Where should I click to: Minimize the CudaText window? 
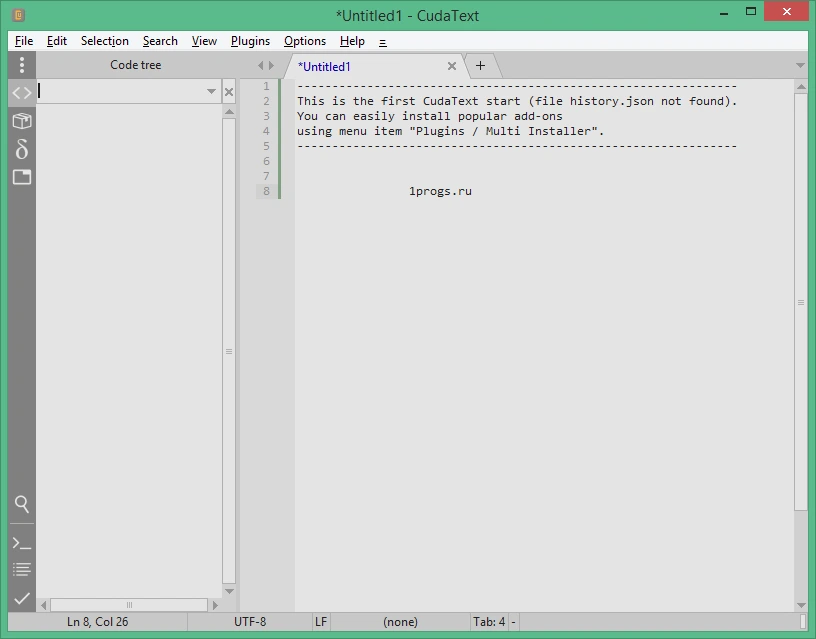[x=724, y=13]
